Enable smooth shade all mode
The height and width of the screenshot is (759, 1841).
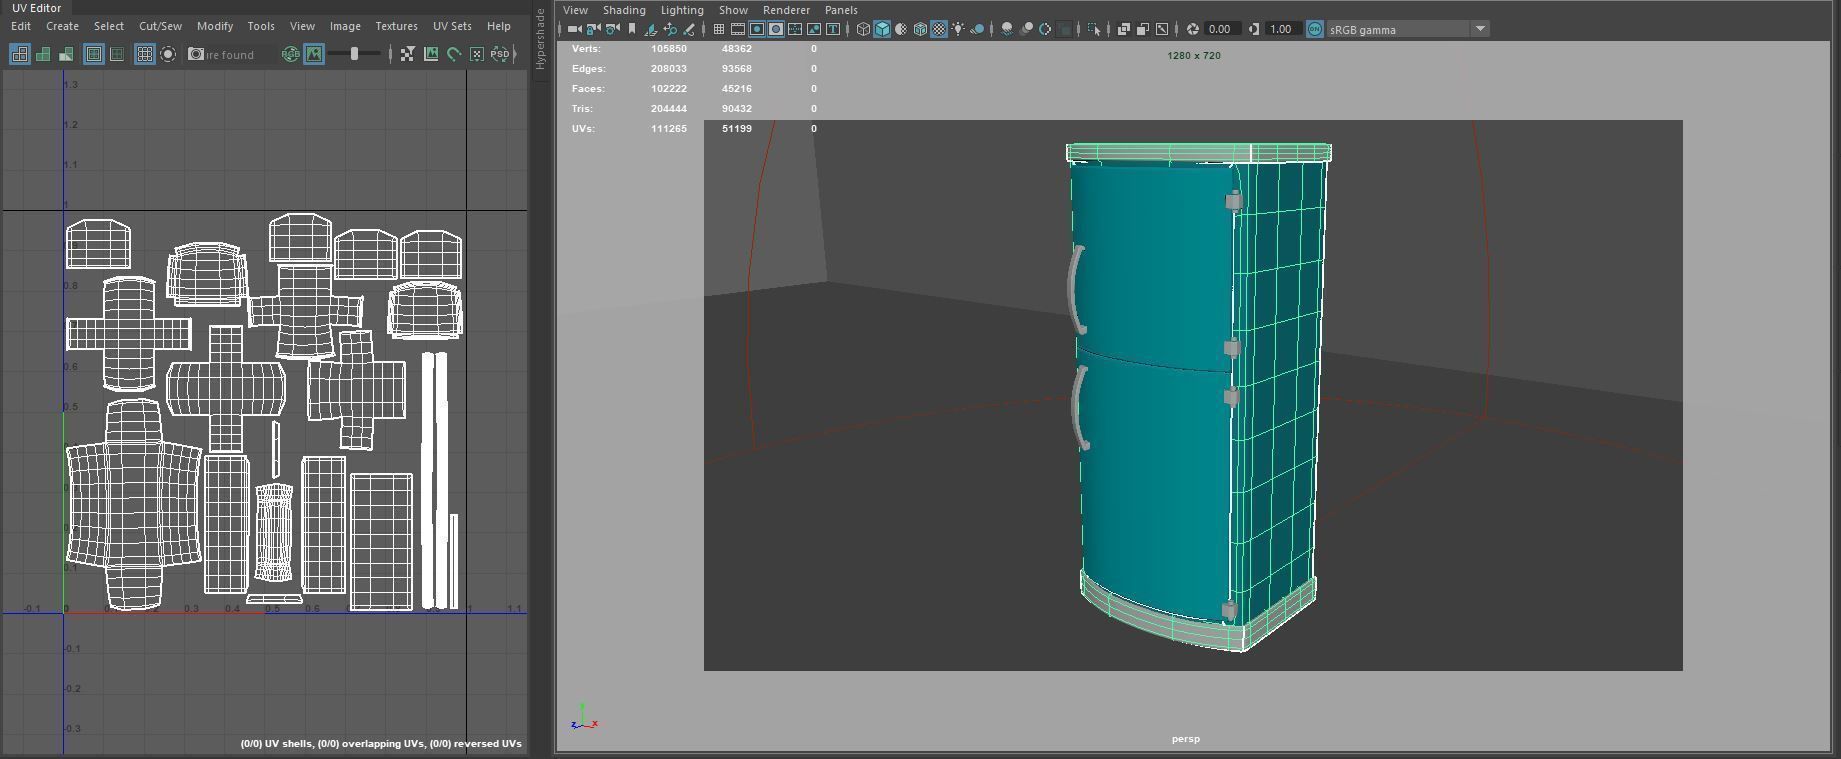pos(882,29)
